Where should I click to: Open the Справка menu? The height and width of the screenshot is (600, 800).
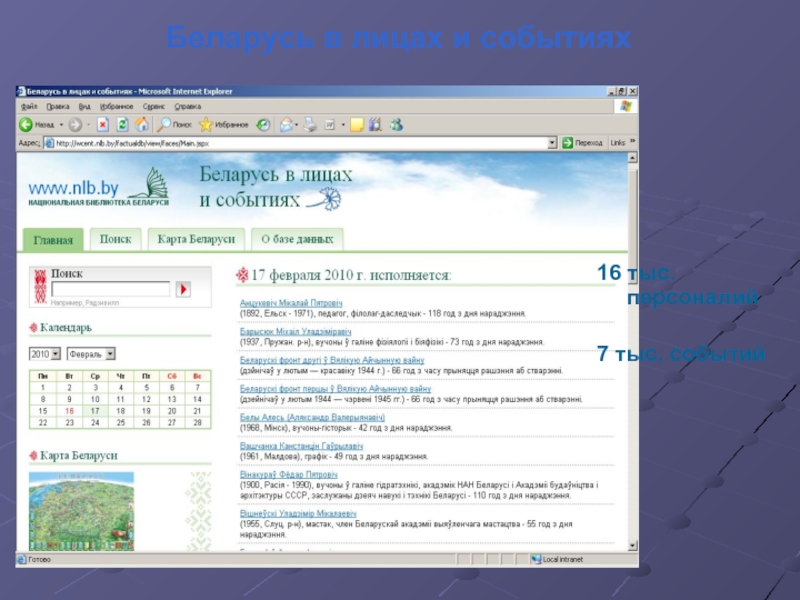[x=188, y=107]
